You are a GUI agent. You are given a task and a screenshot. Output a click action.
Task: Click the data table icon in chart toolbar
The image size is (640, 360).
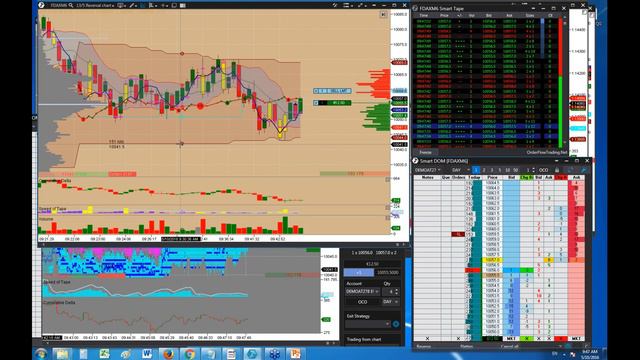182,5
